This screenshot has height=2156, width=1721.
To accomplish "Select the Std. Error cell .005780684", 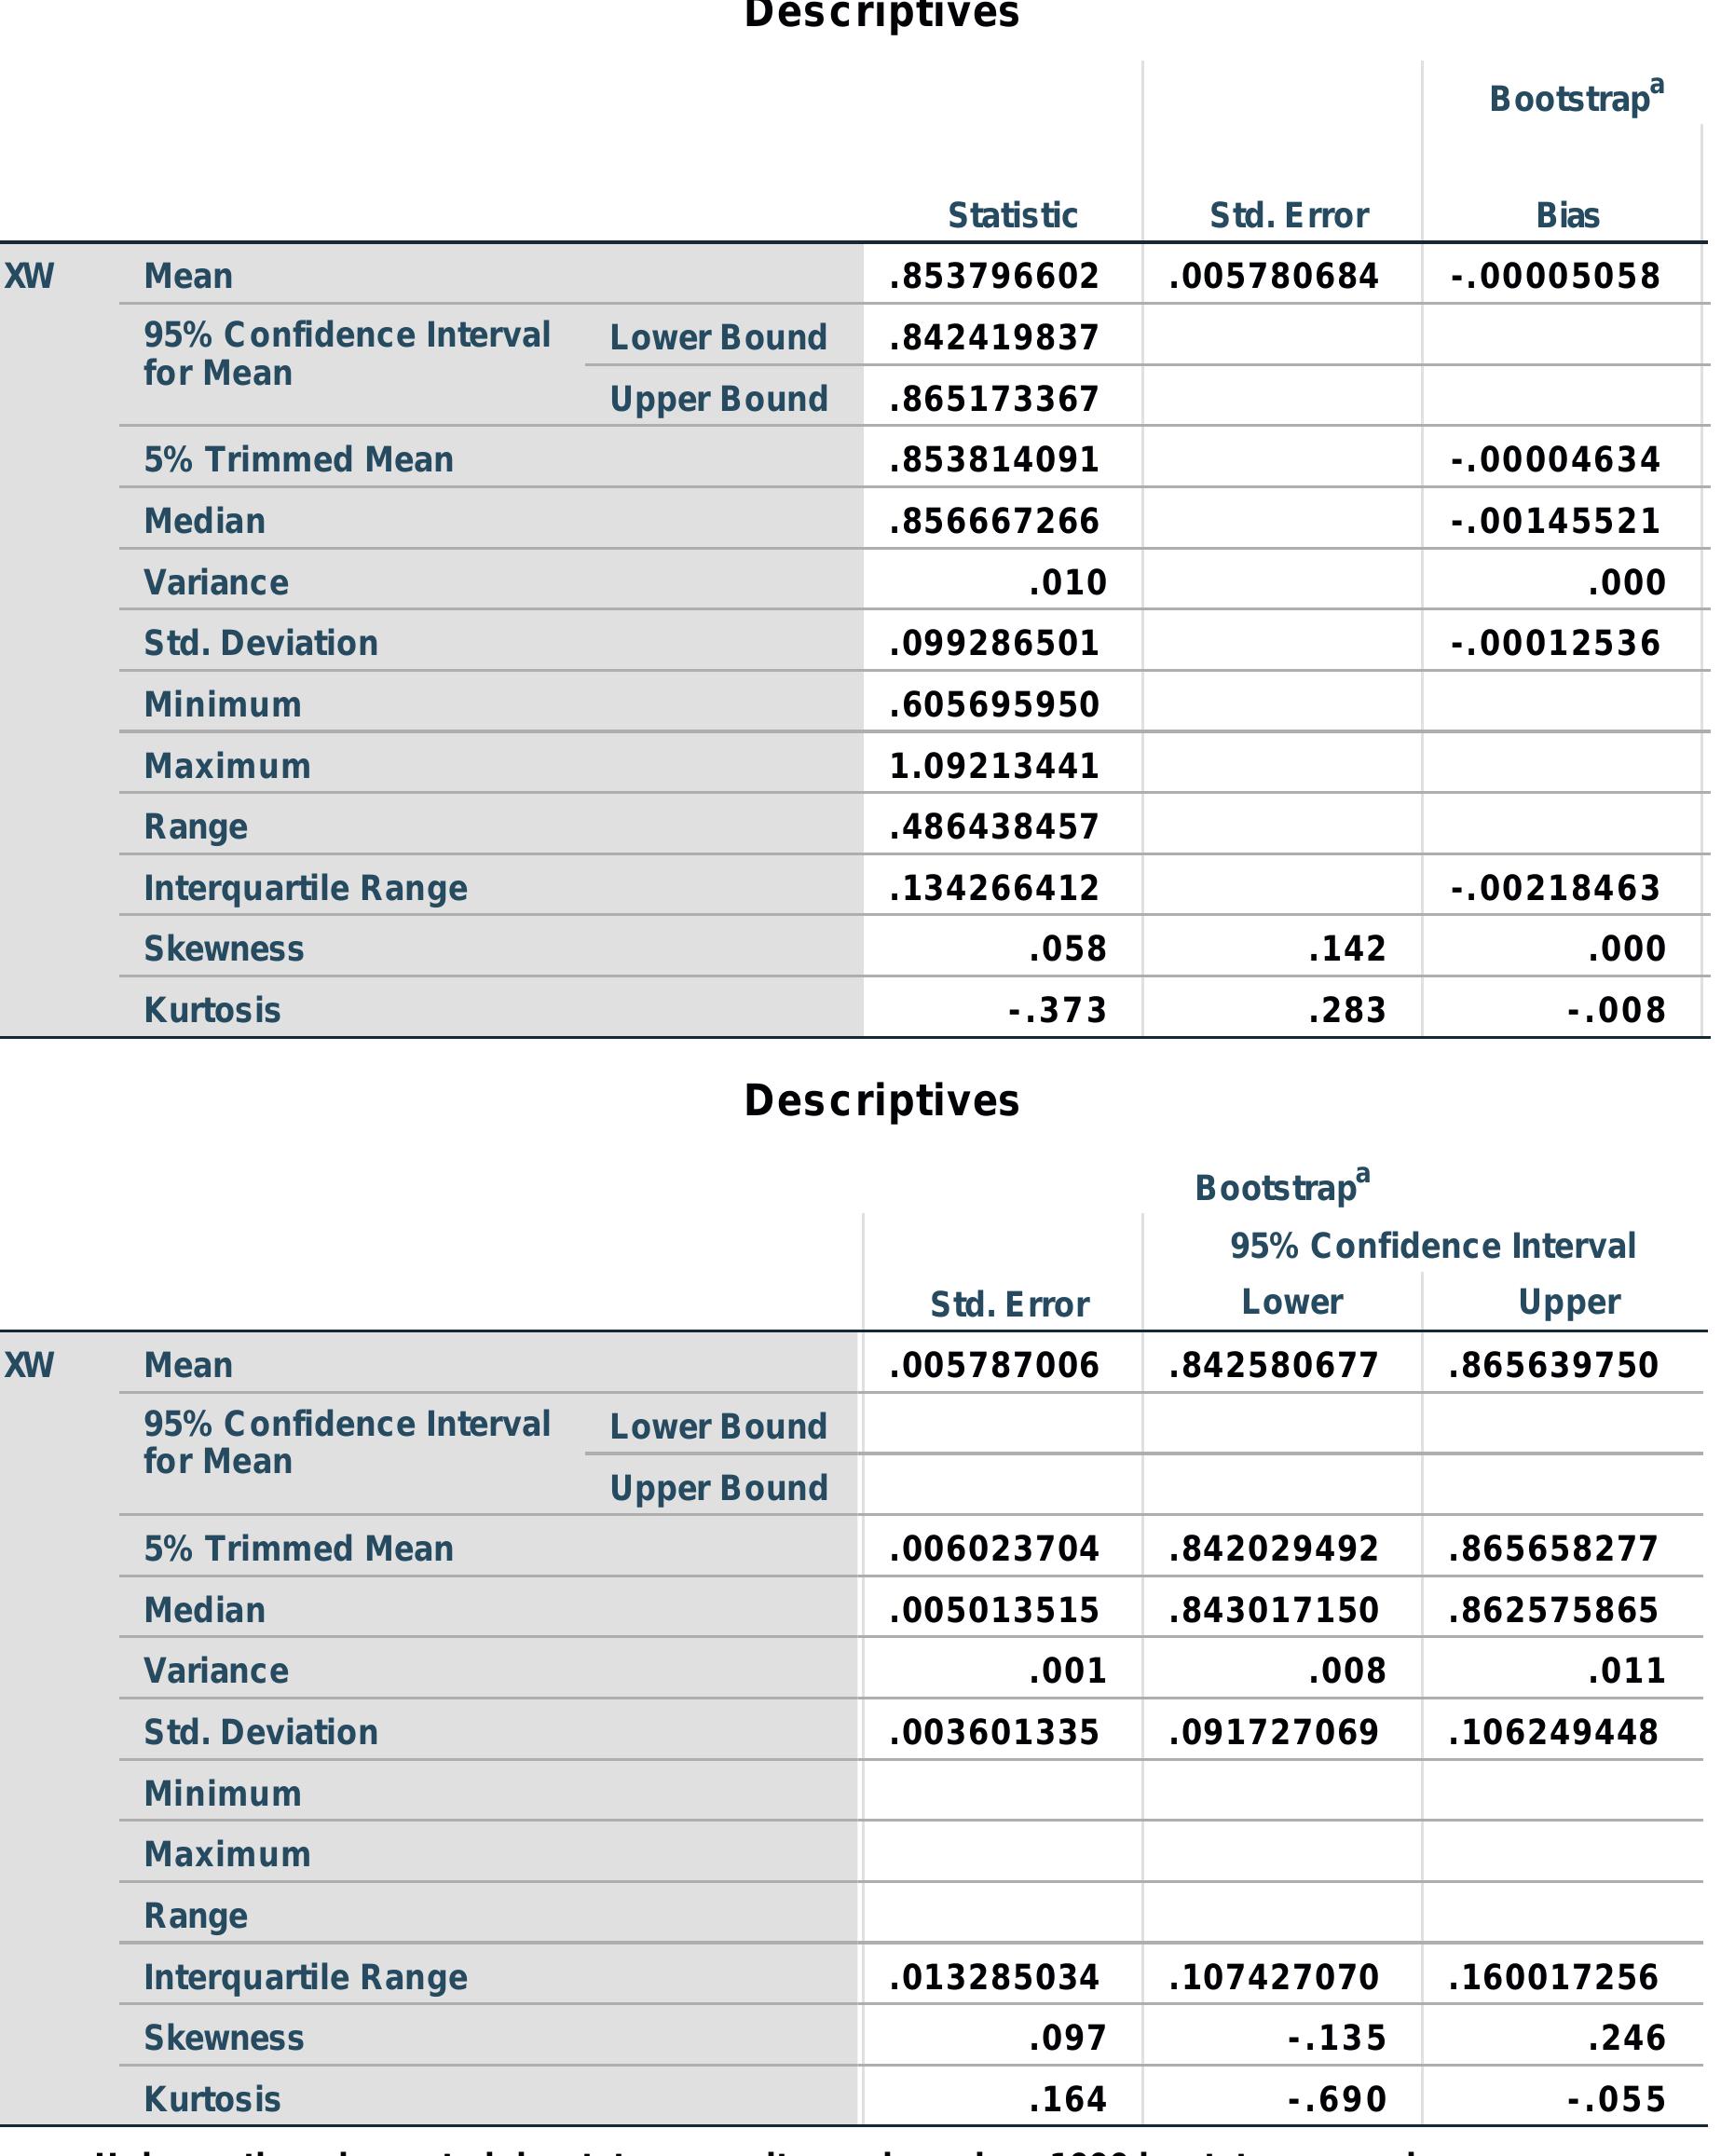I will pos(1273,276).
